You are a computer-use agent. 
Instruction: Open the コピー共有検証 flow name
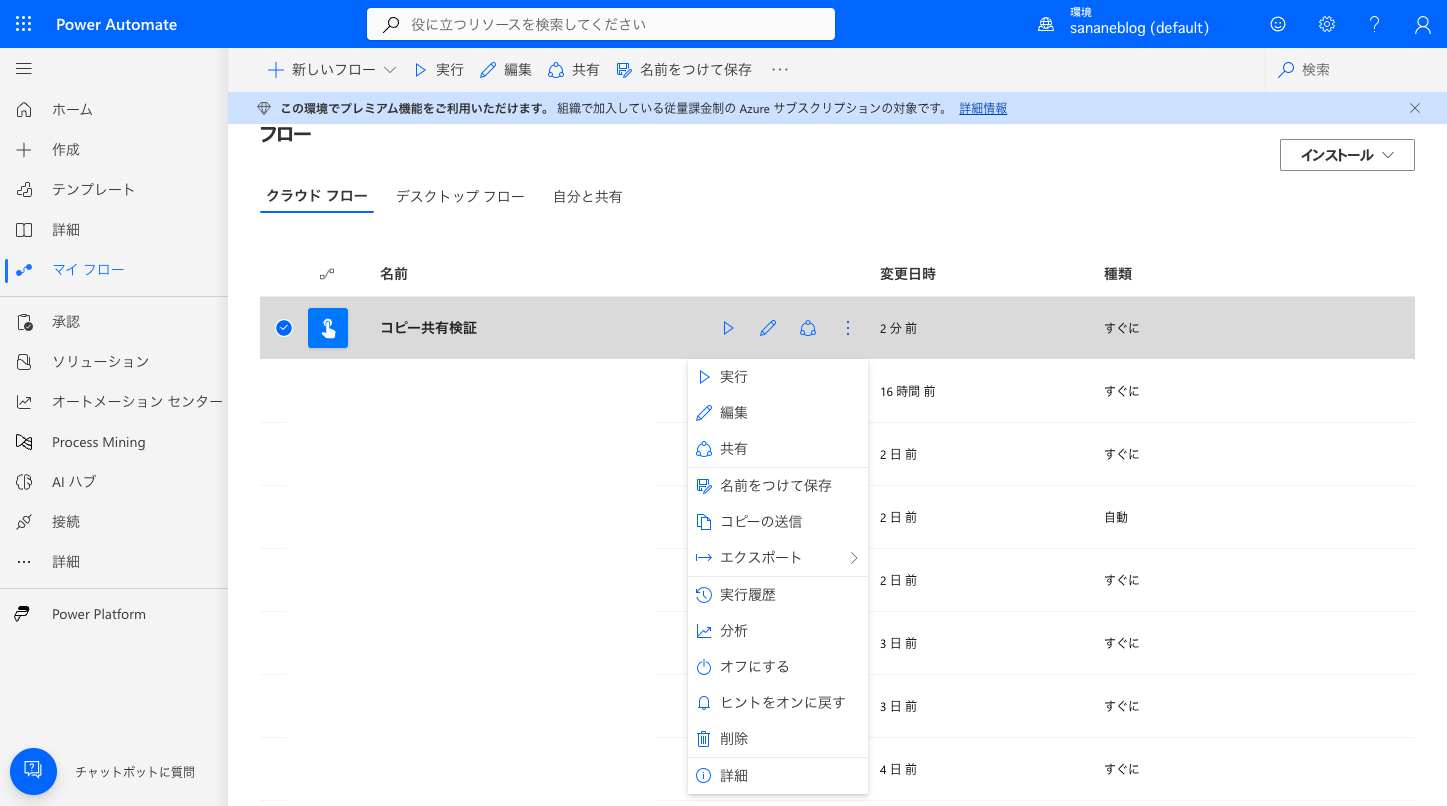click(428, 328)
